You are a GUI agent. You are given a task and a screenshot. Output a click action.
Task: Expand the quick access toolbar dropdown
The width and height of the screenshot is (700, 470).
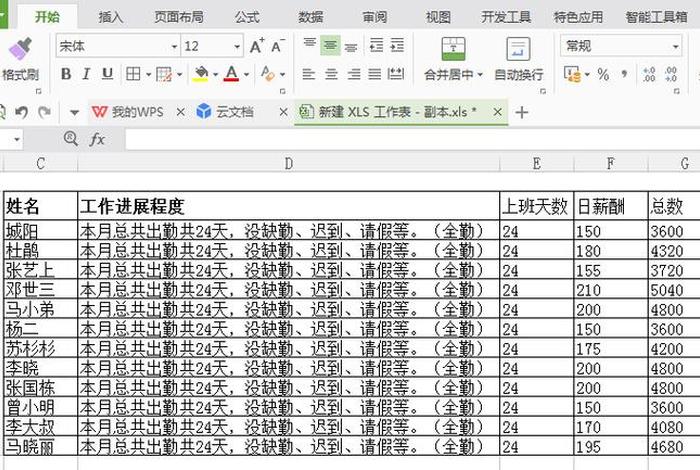(75, 112)
